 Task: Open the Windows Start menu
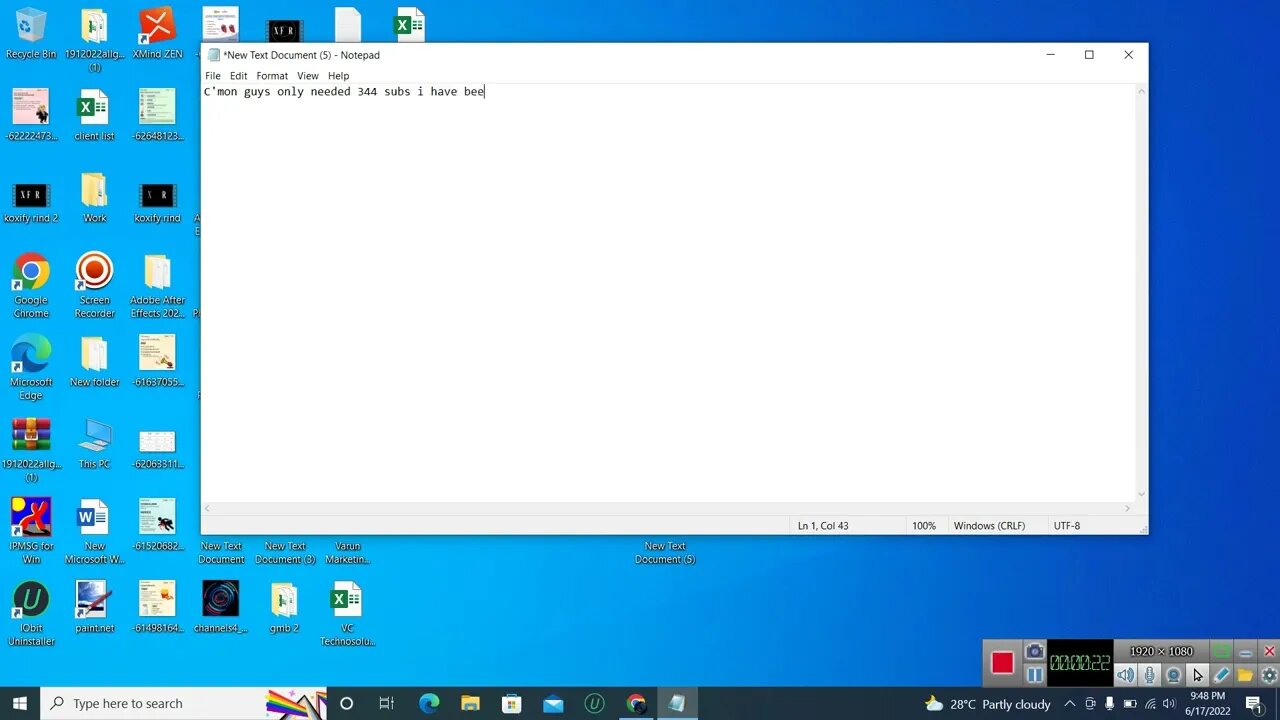click(20, 703)
